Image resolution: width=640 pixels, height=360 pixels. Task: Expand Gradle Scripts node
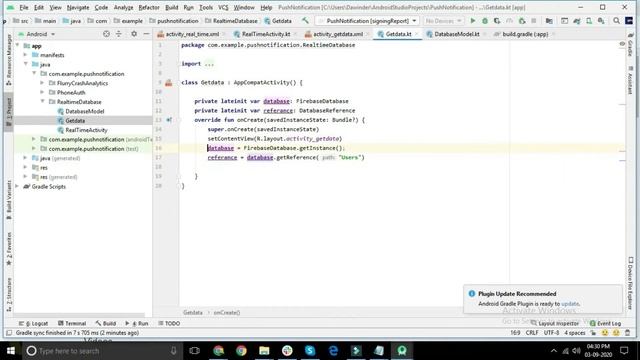[17, 187]
